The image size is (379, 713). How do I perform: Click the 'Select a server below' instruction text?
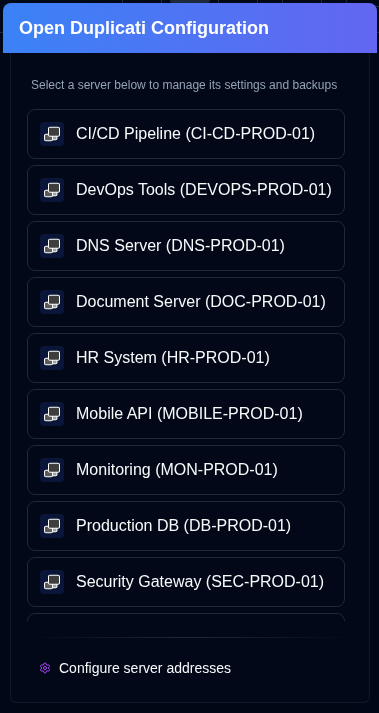(184, 85)
